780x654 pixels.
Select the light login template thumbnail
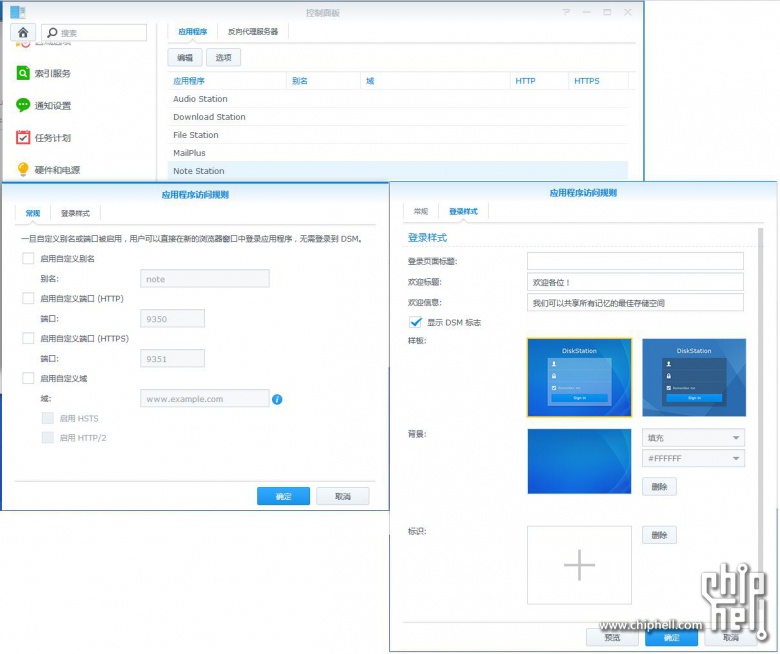point(579,377)
